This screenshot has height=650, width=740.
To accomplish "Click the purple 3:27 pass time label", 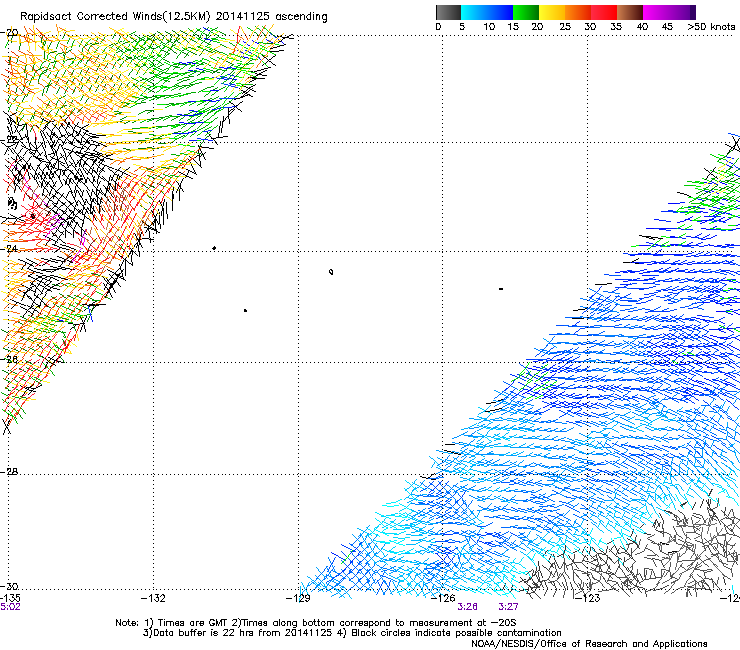I will pyautogui.click(x=508, y=607).
